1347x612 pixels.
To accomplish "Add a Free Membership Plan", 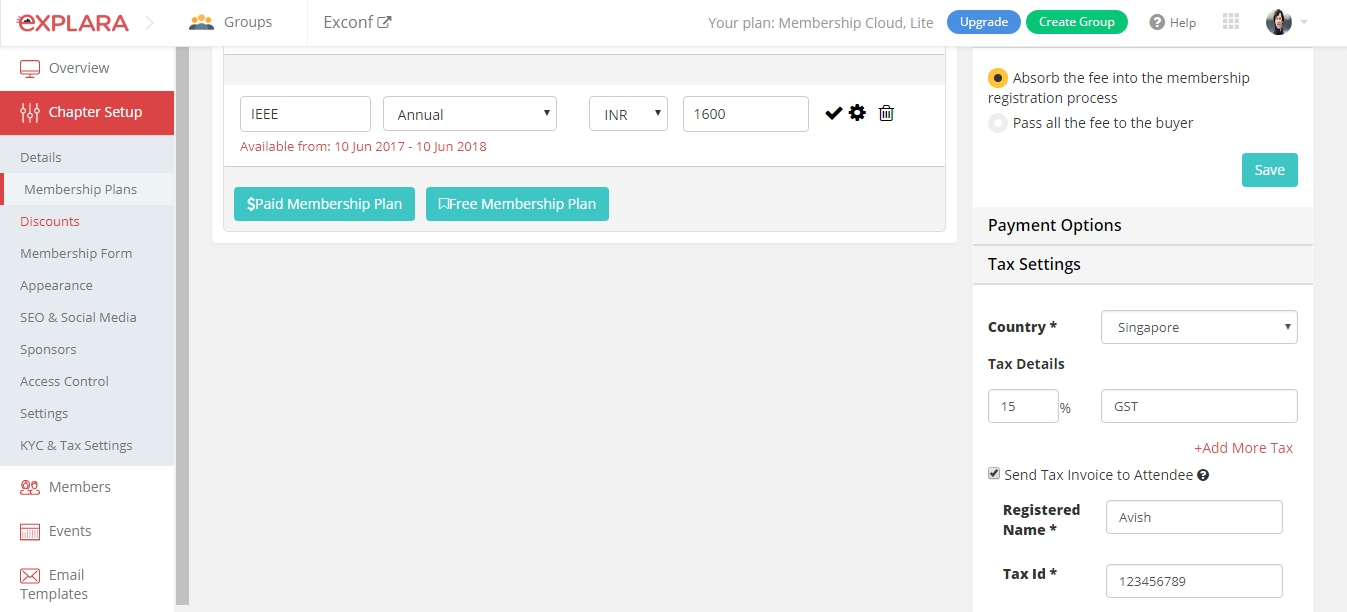I will click(517, 204).
